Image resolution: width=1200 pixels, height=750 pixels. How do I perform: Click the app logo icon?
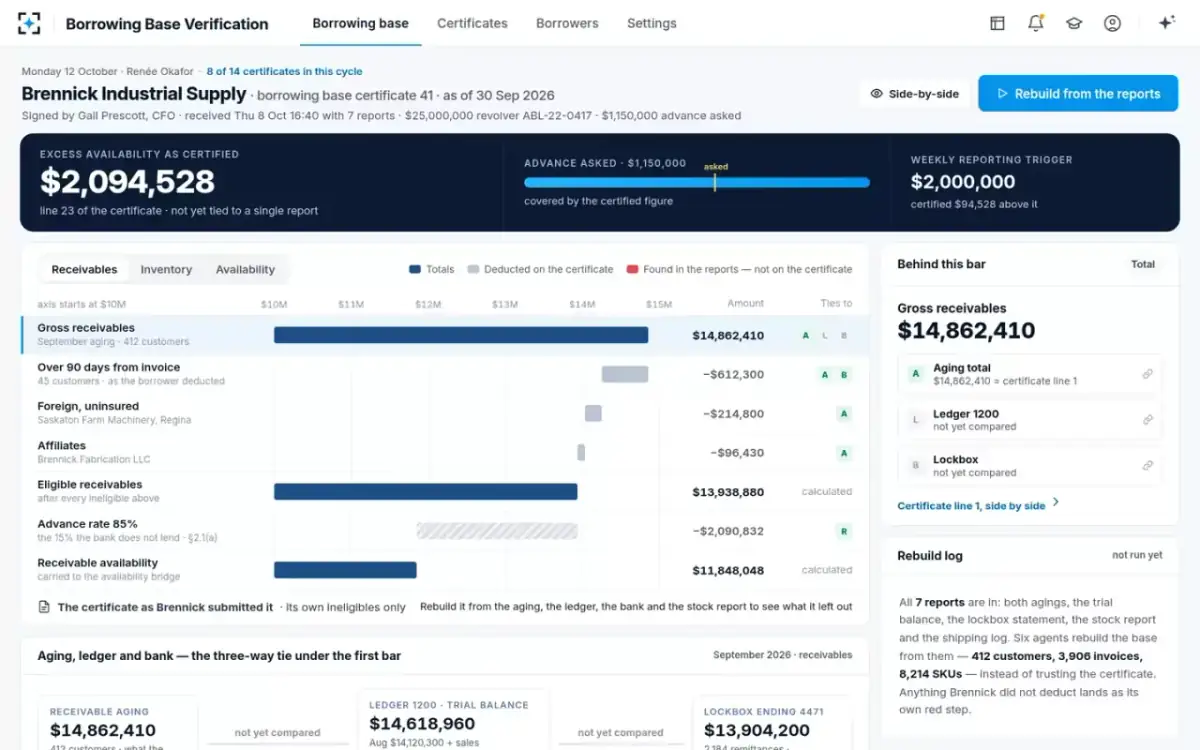click(30, 23)
